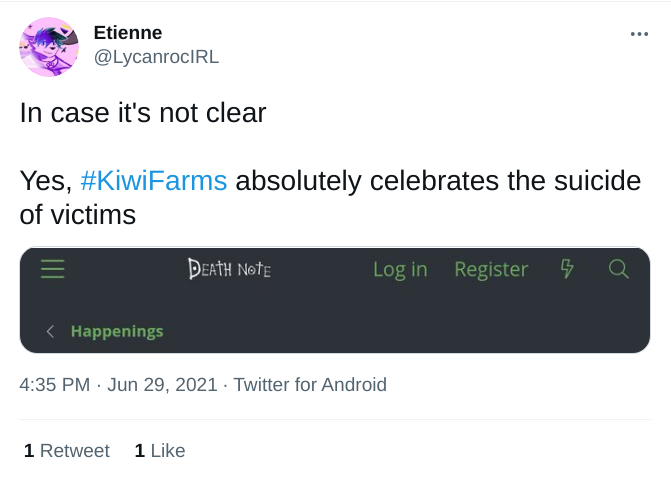Open the tweet's three-dot more options menu
The height and width of the screenshot is (482, 671).
pyautogui.click(x=639, y=34)
